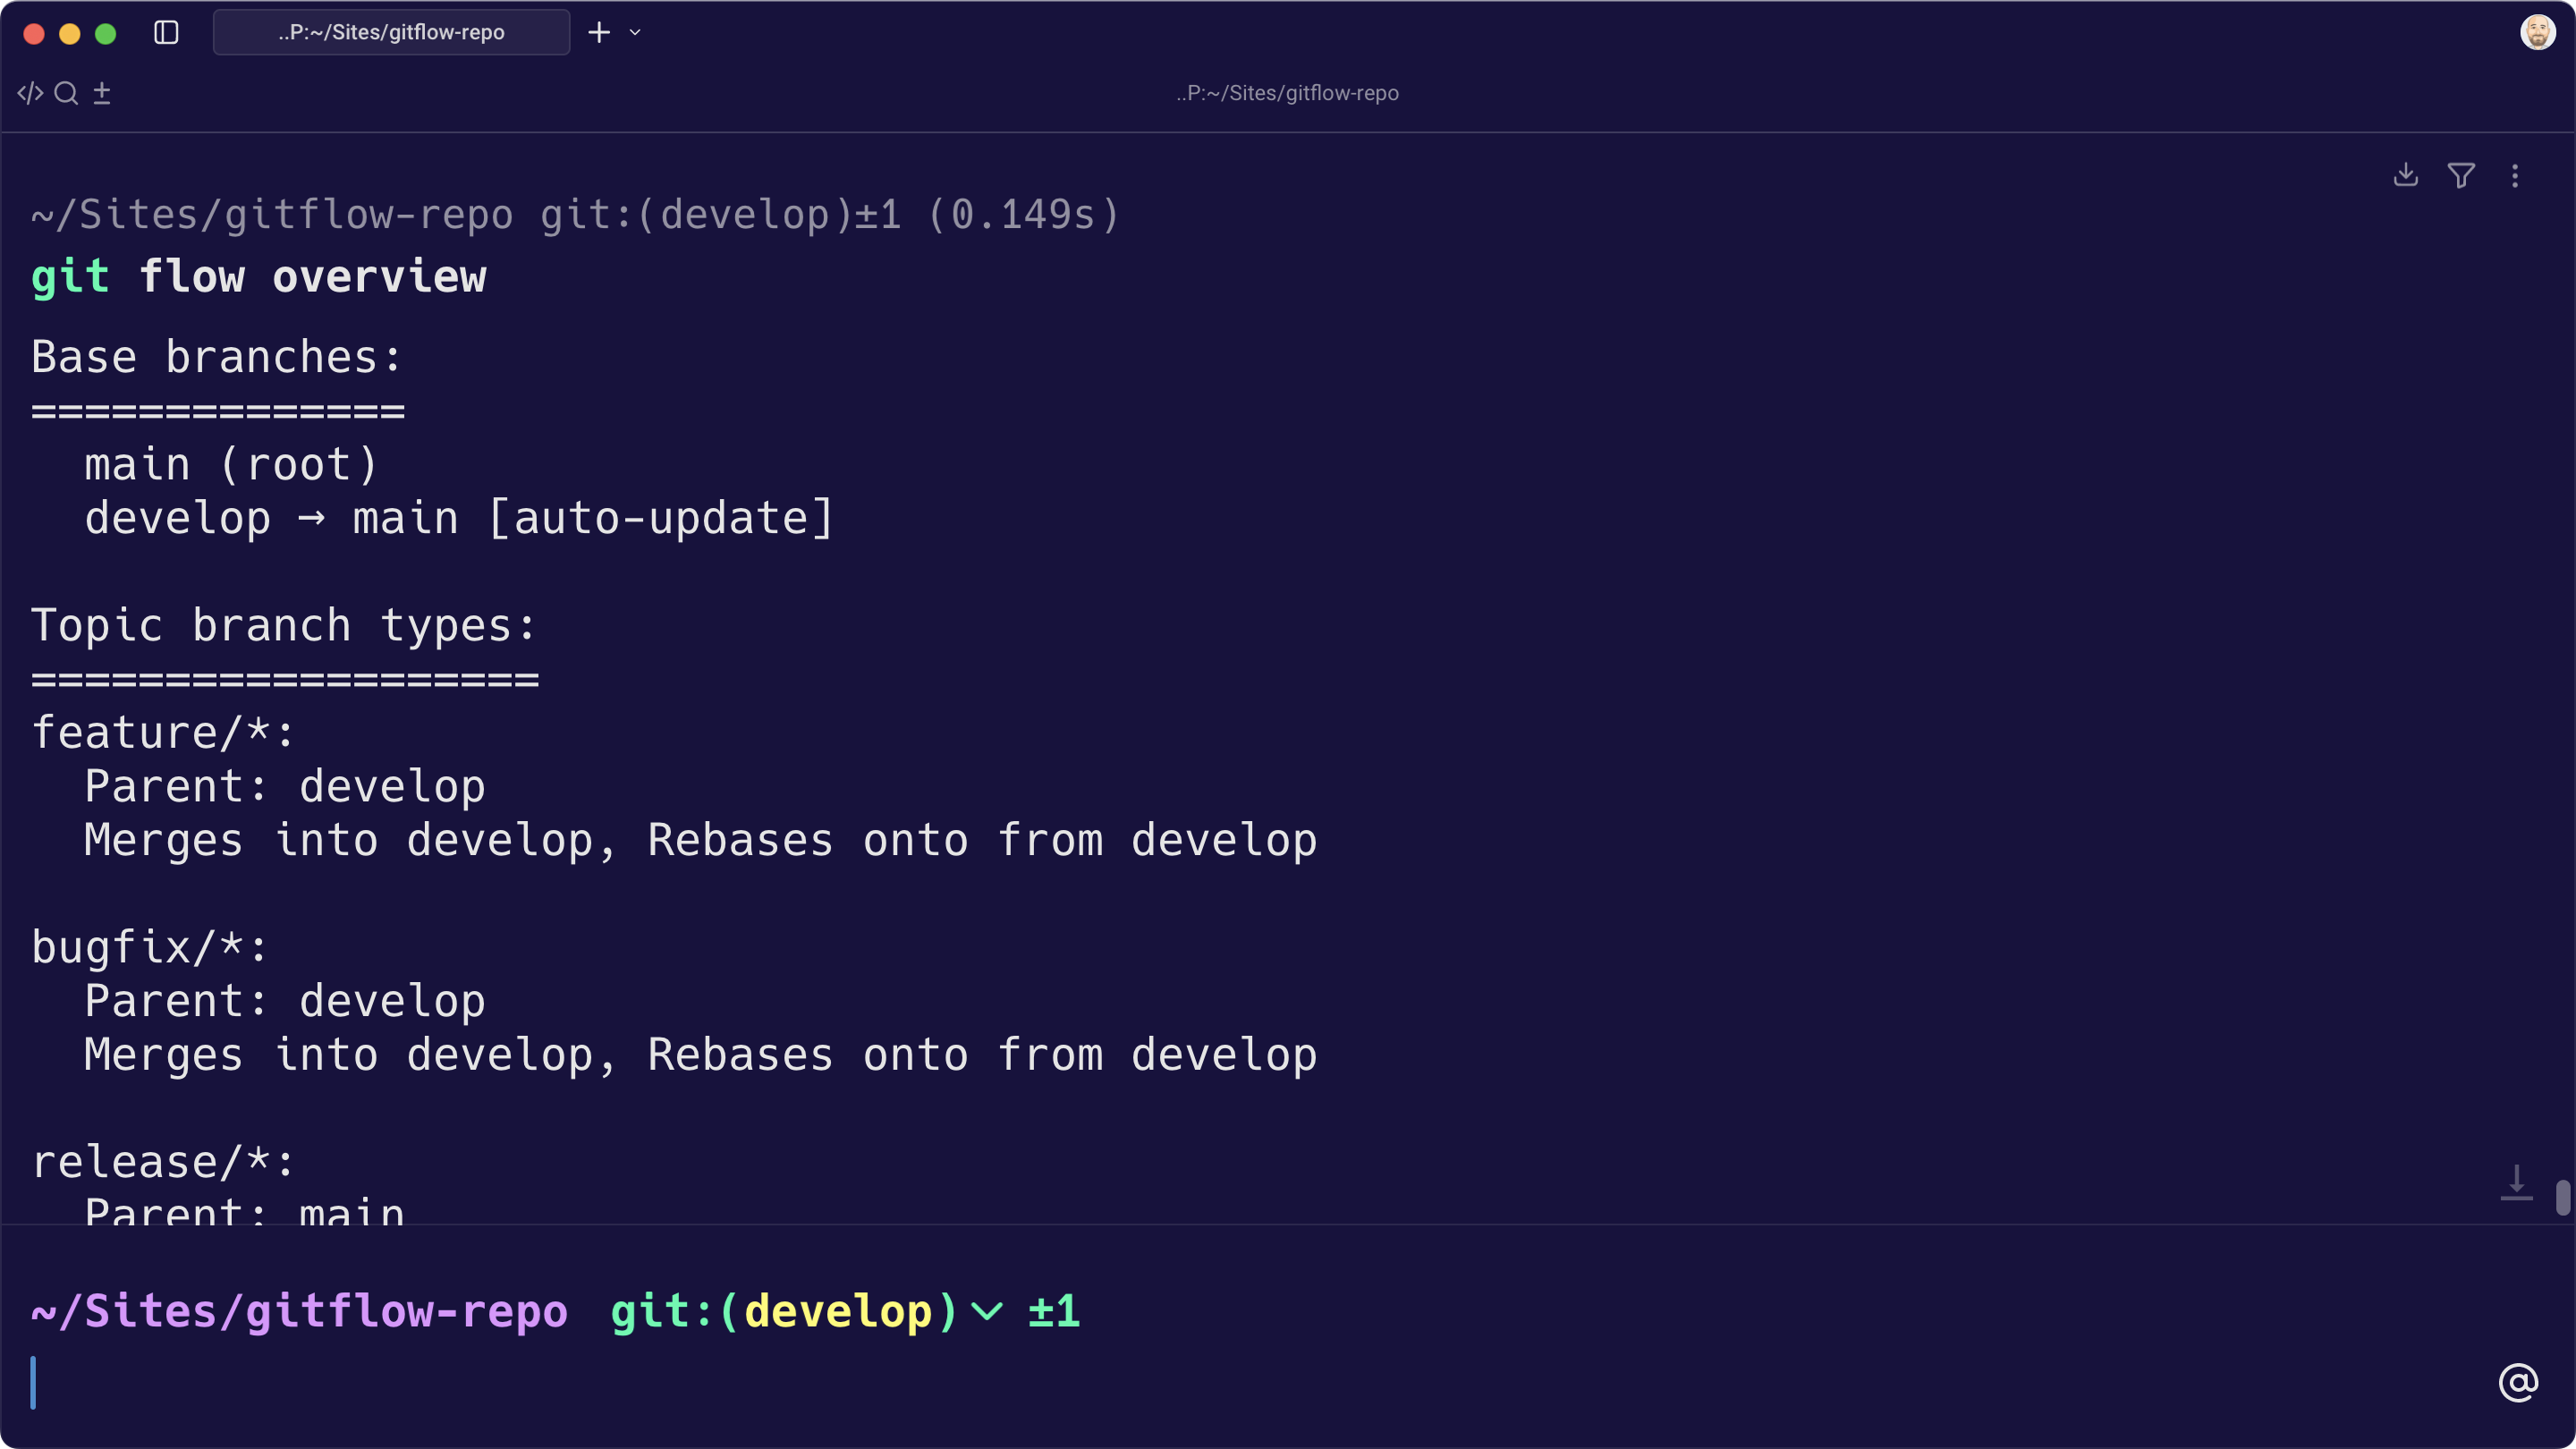The image size is (2576, 1449).
Task: Click the download icon above the scrollbar
Action: coord(2519,1182)
